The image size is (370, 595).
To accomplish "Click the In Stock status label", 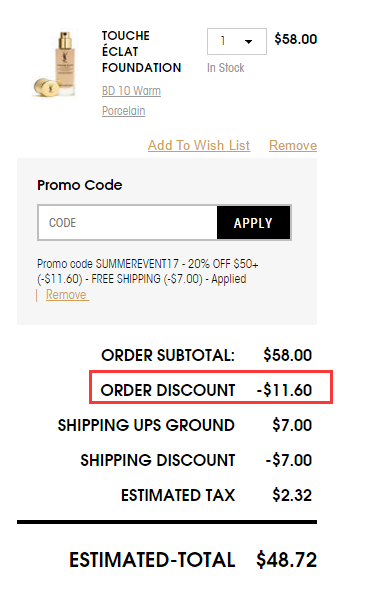I will click(225, 68).
